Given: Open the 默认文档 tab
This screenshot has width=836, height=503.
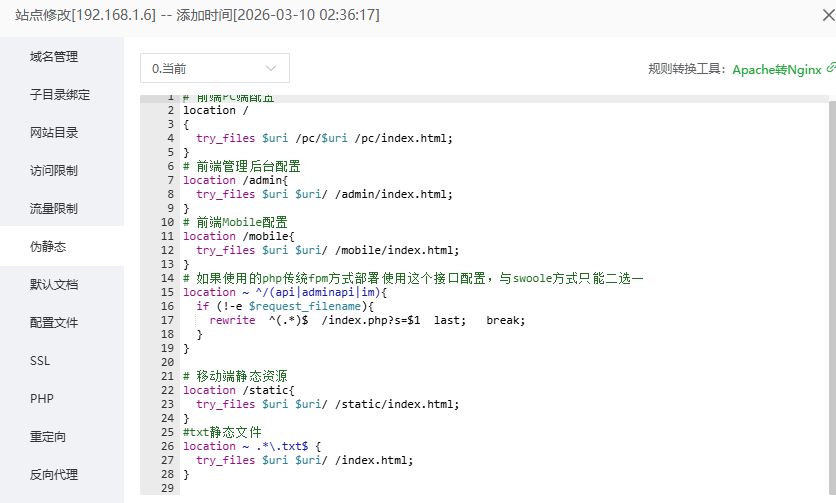Looking at the screenshot, I should (x=54, y=285).
